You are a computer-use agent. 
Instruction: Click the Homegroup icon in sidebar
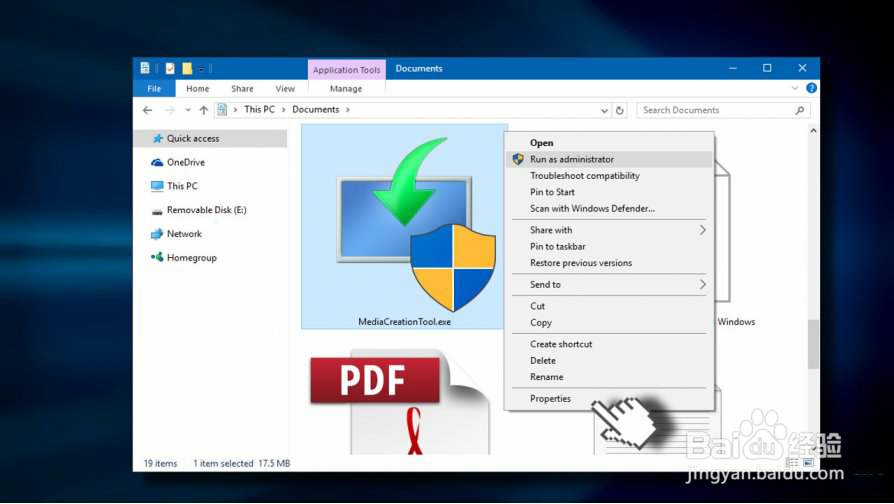click(x=157, y=257)
